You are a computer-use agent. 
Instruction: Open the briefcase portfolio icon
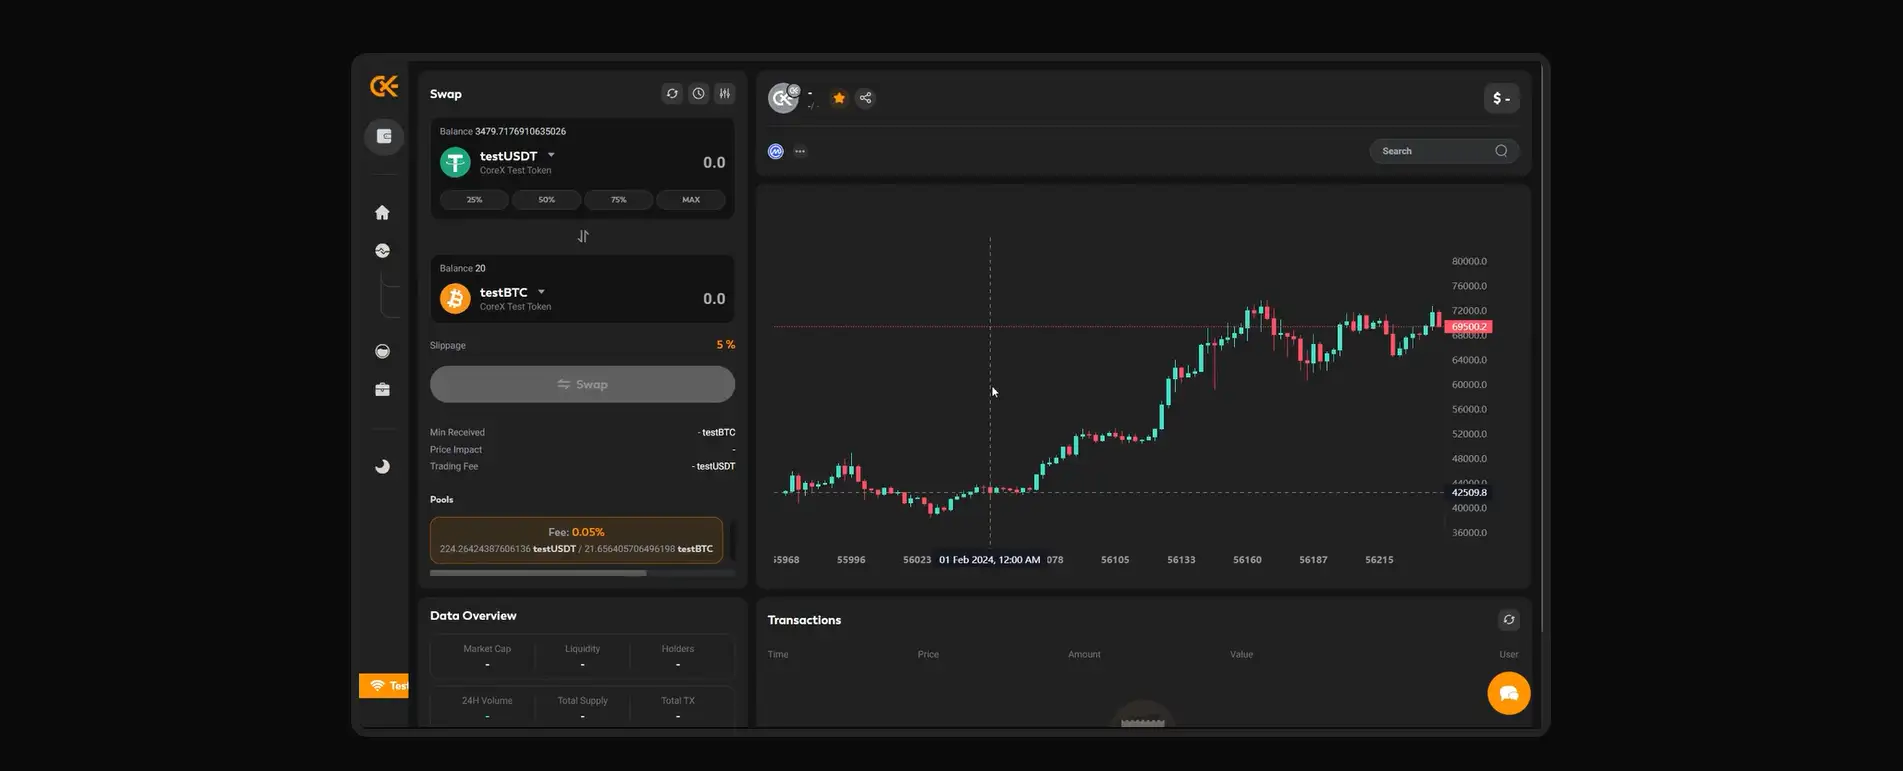382,390
